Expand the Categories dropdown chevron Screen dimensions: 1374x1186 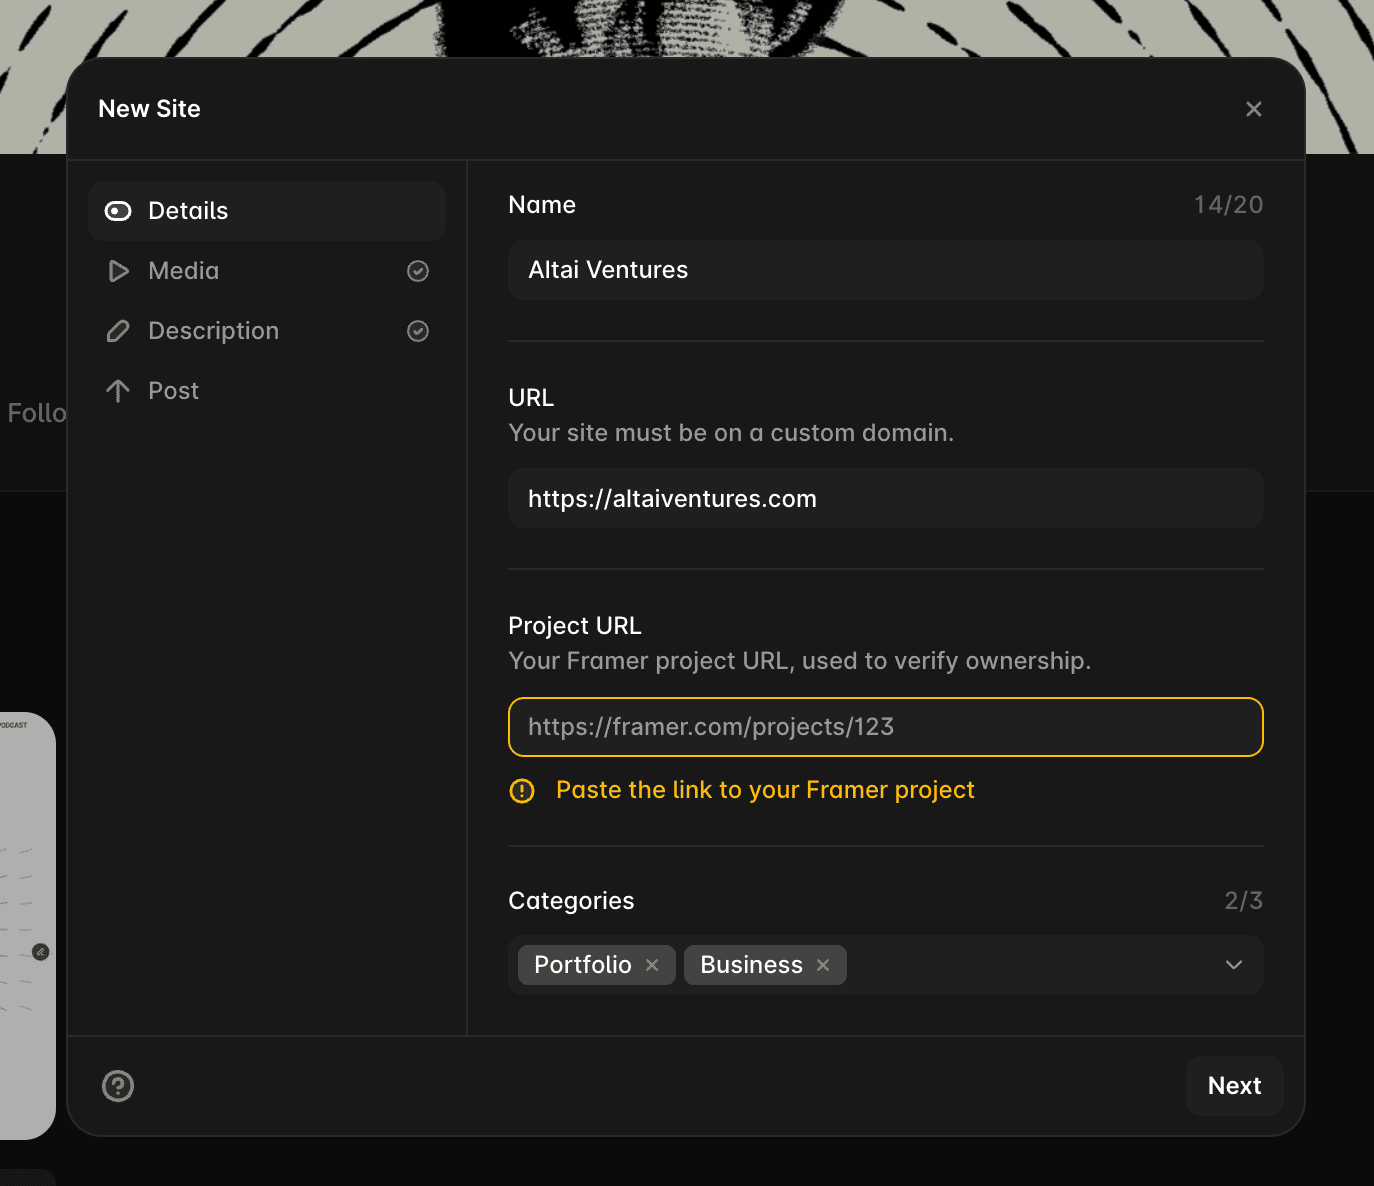pyautogui.click(x=1234, y=965)
